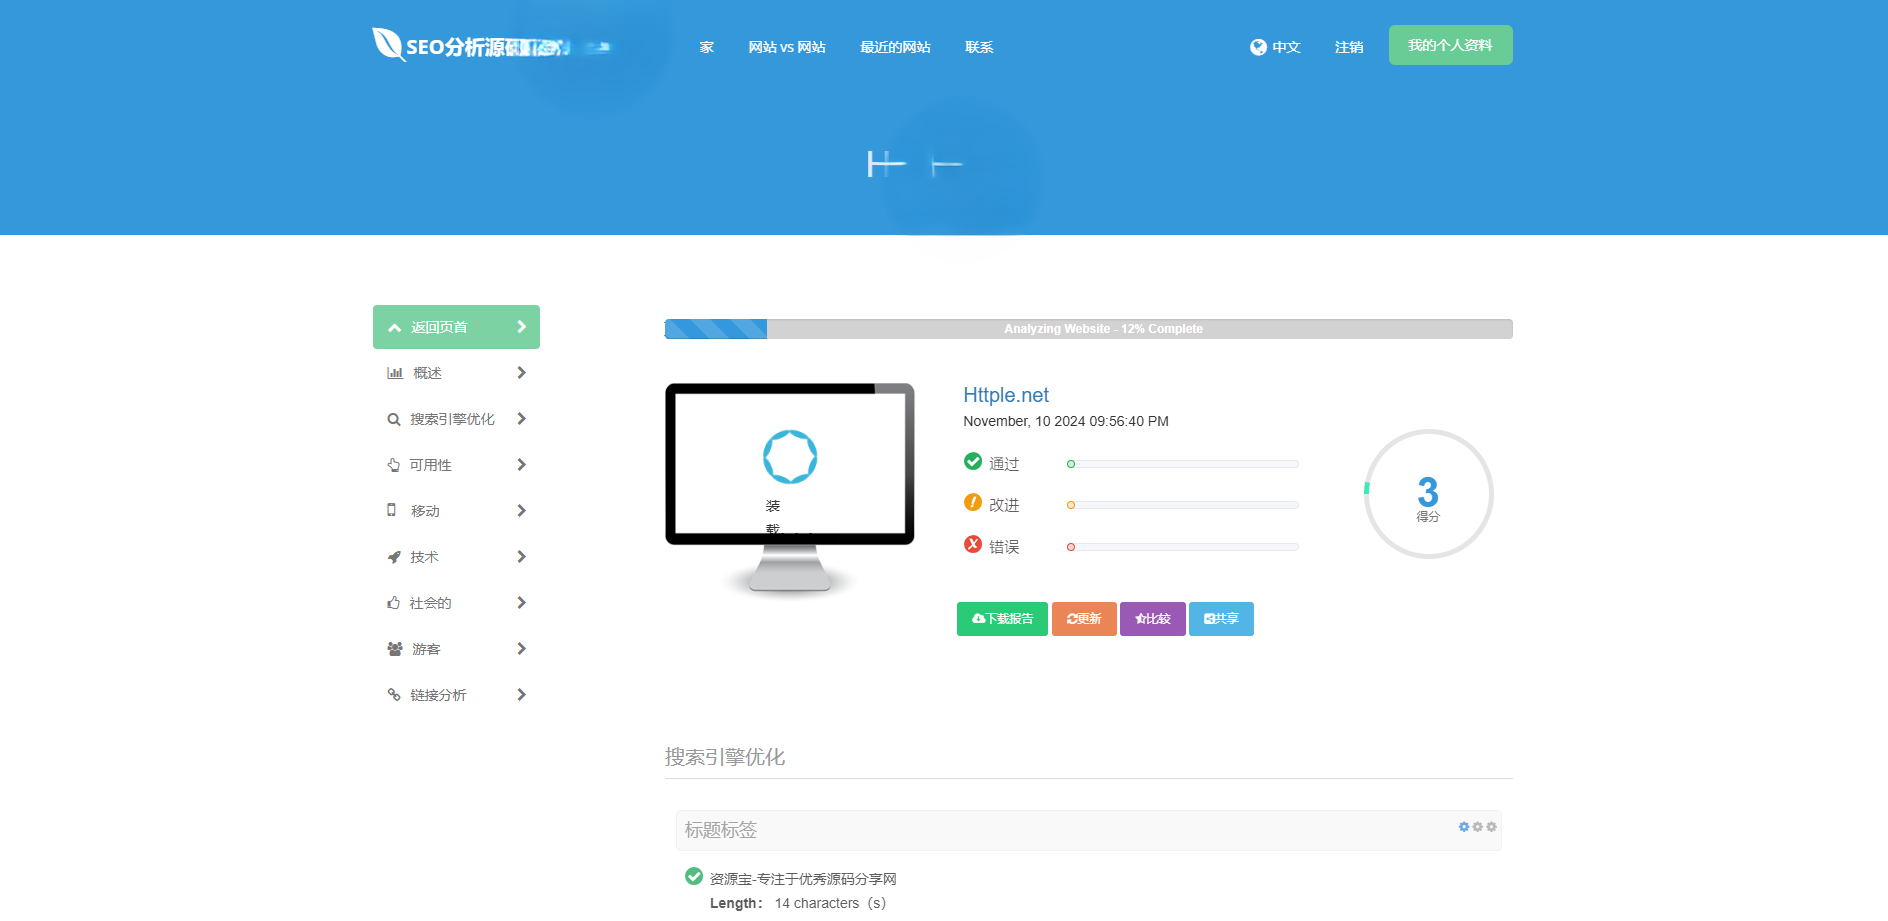1888x921 pixels.
Task: Click the orange 更新 button
Action: [x=1084, y=619]
